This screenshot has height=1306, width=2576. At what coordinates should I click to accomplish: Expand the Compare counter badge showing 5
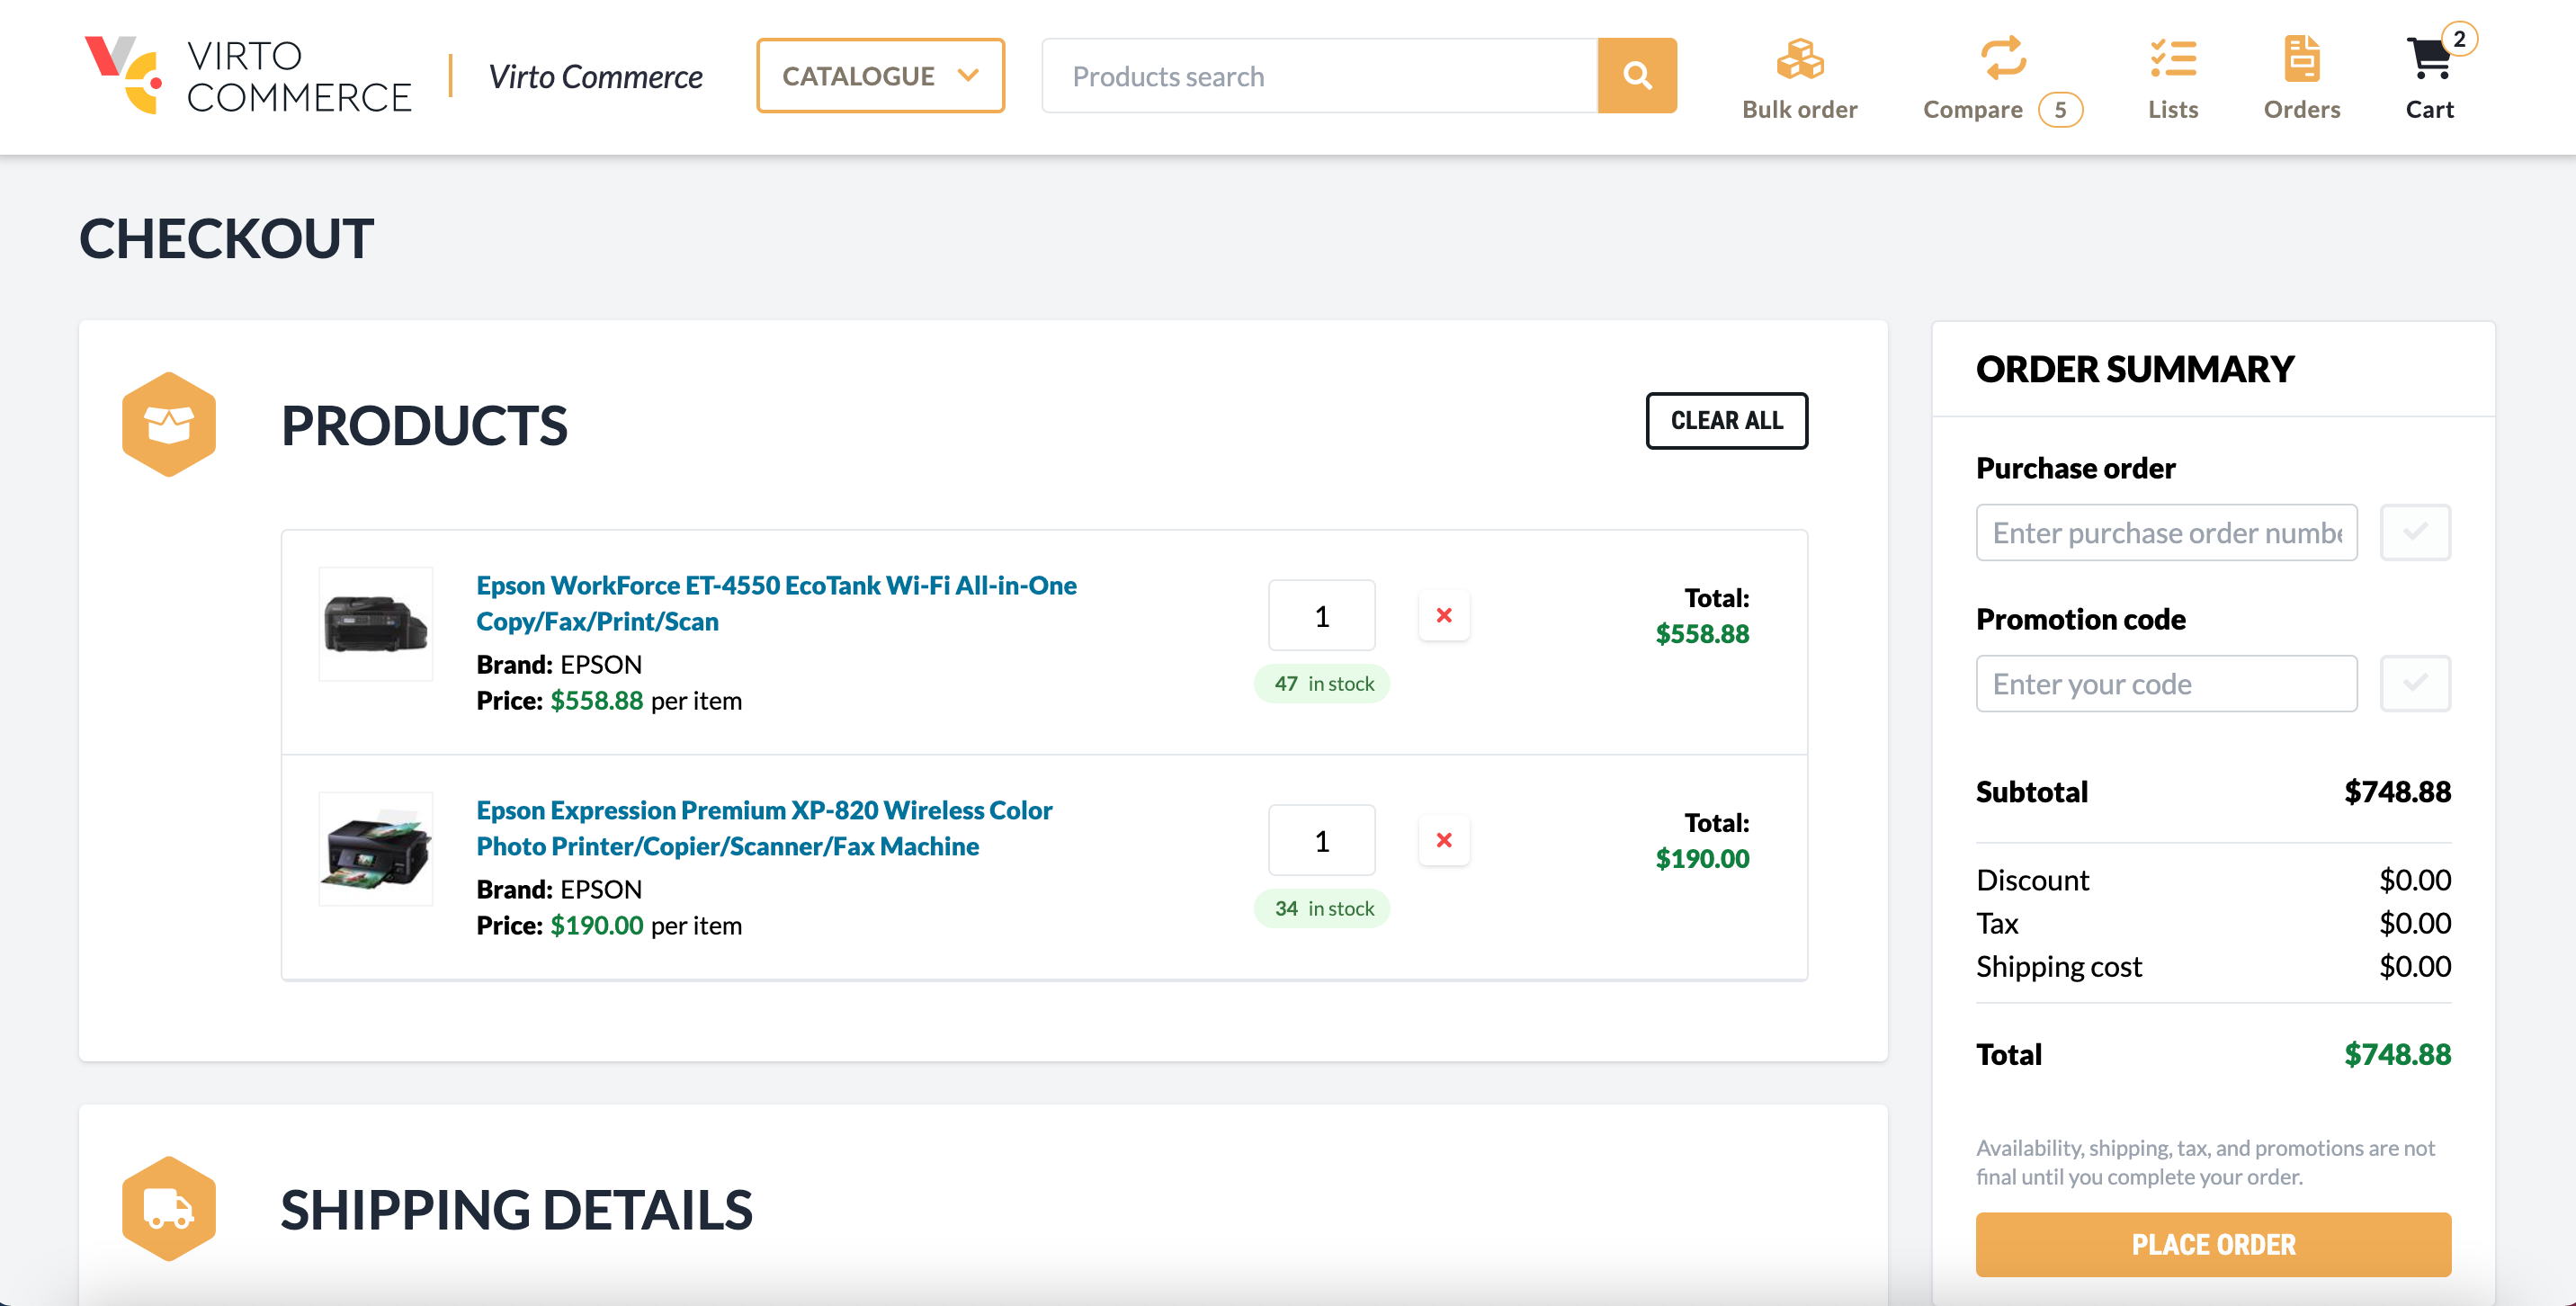click(x=2060, y=110)
